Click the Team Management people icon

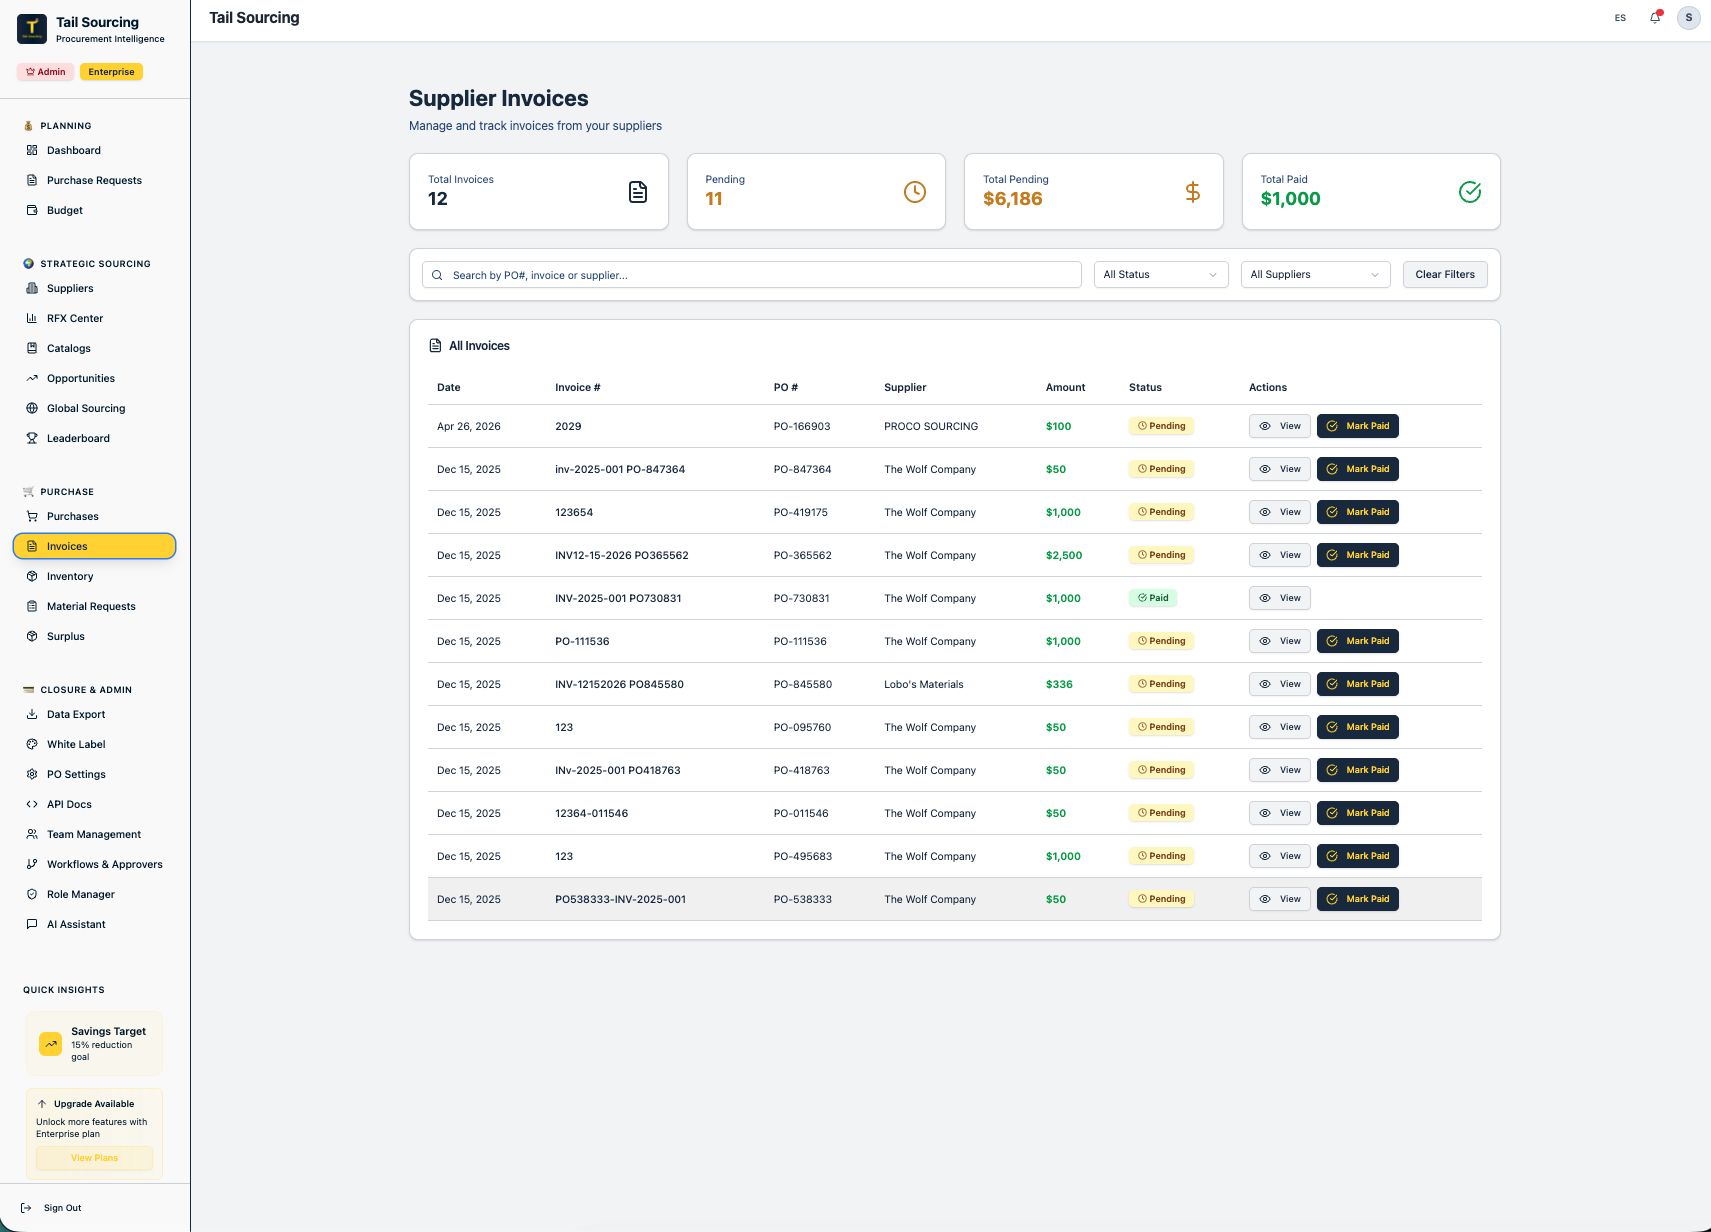32,834
